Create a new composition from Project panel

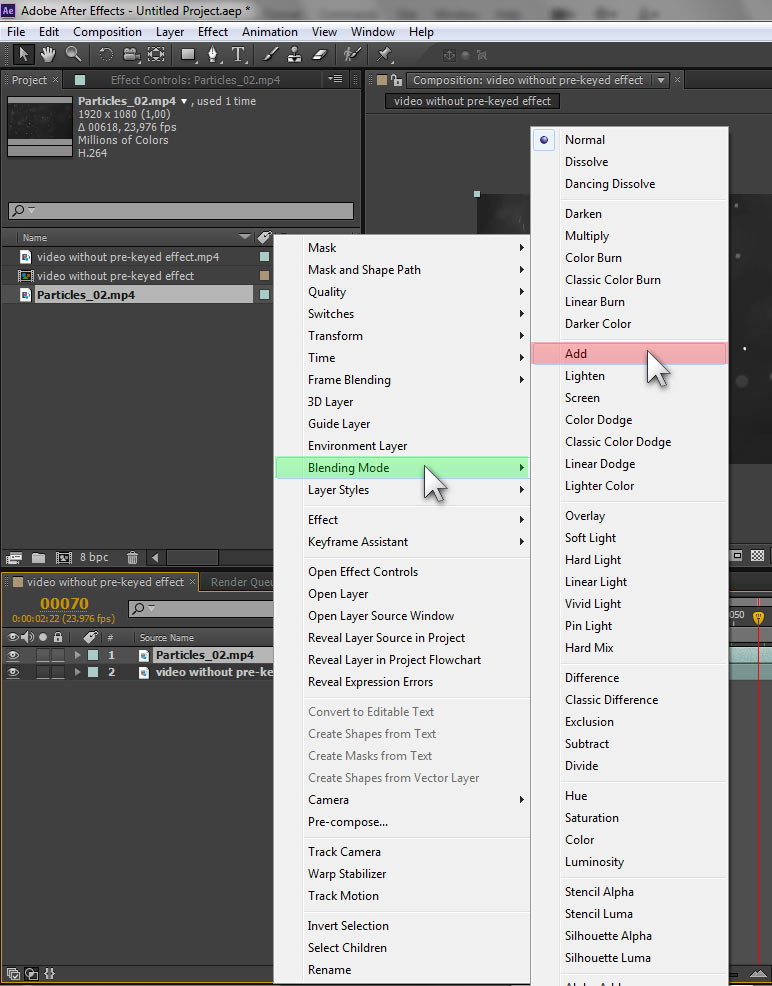(x=63, y=558)
